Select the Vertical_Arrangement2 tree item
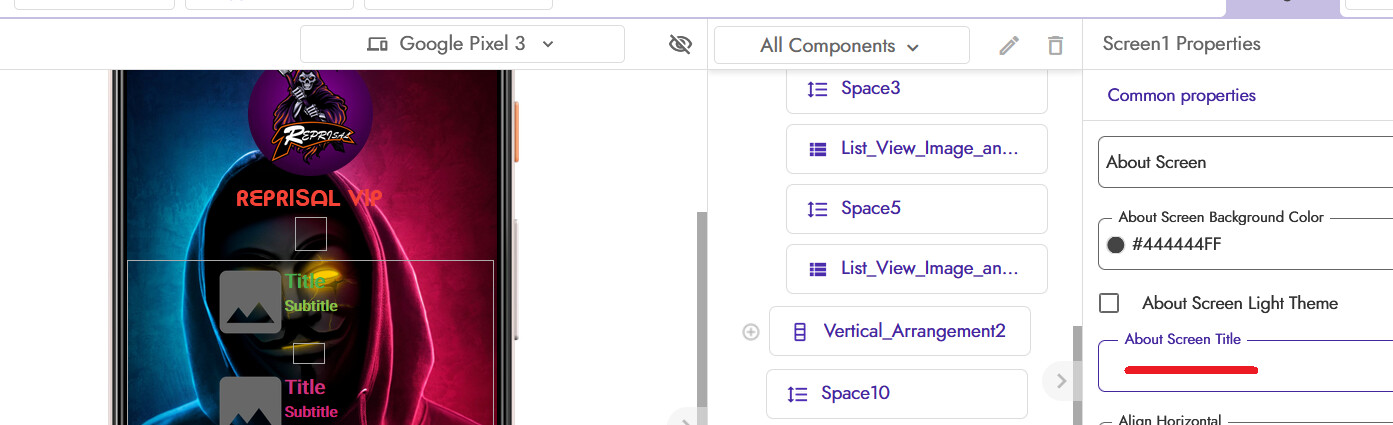 (x=900, y=331)
